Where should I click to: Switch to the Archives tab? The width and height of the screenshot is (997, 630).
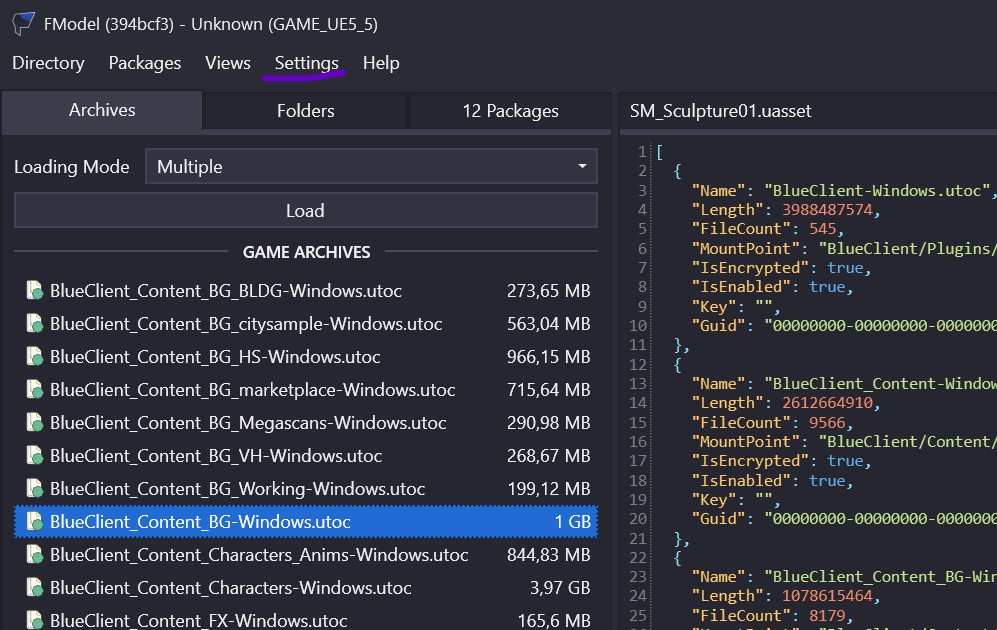102,111
